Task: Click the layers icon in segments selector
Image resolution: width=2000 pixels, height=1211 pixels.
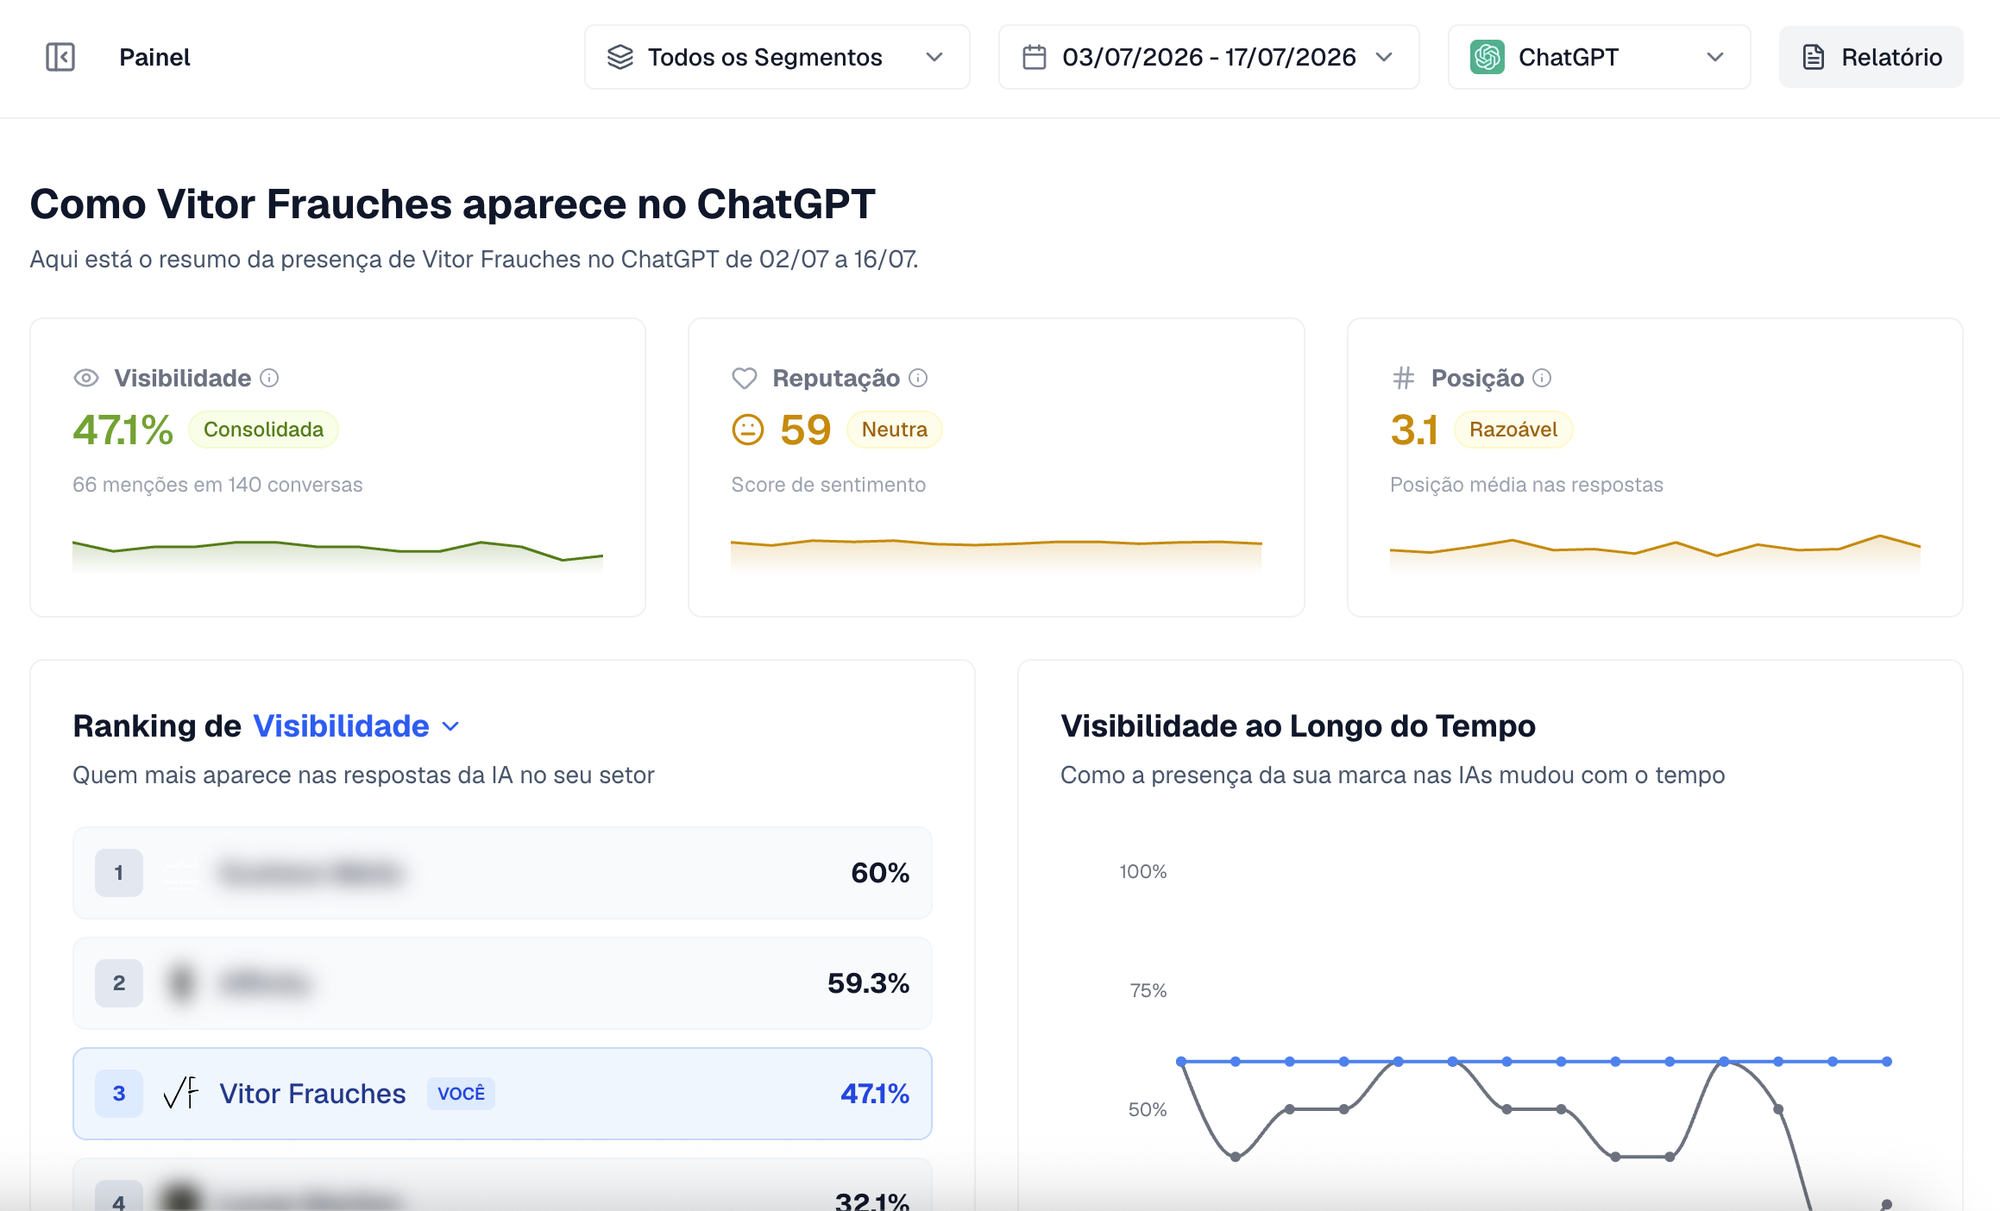Action: (x=620, y=57)
